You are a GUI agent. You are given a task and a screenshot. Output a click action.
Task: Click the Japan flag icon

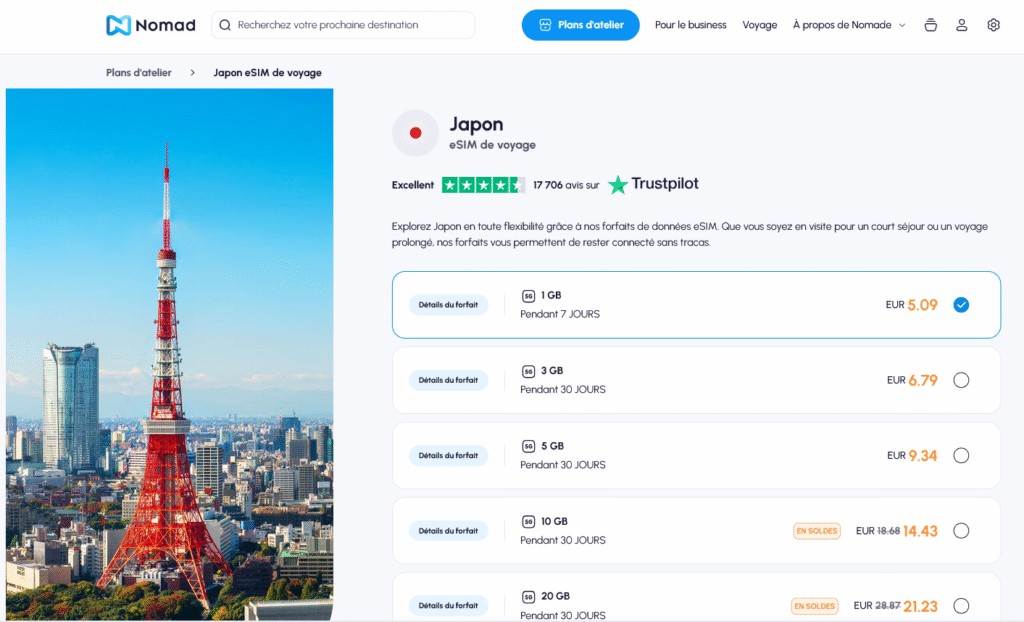pos(415,133)
